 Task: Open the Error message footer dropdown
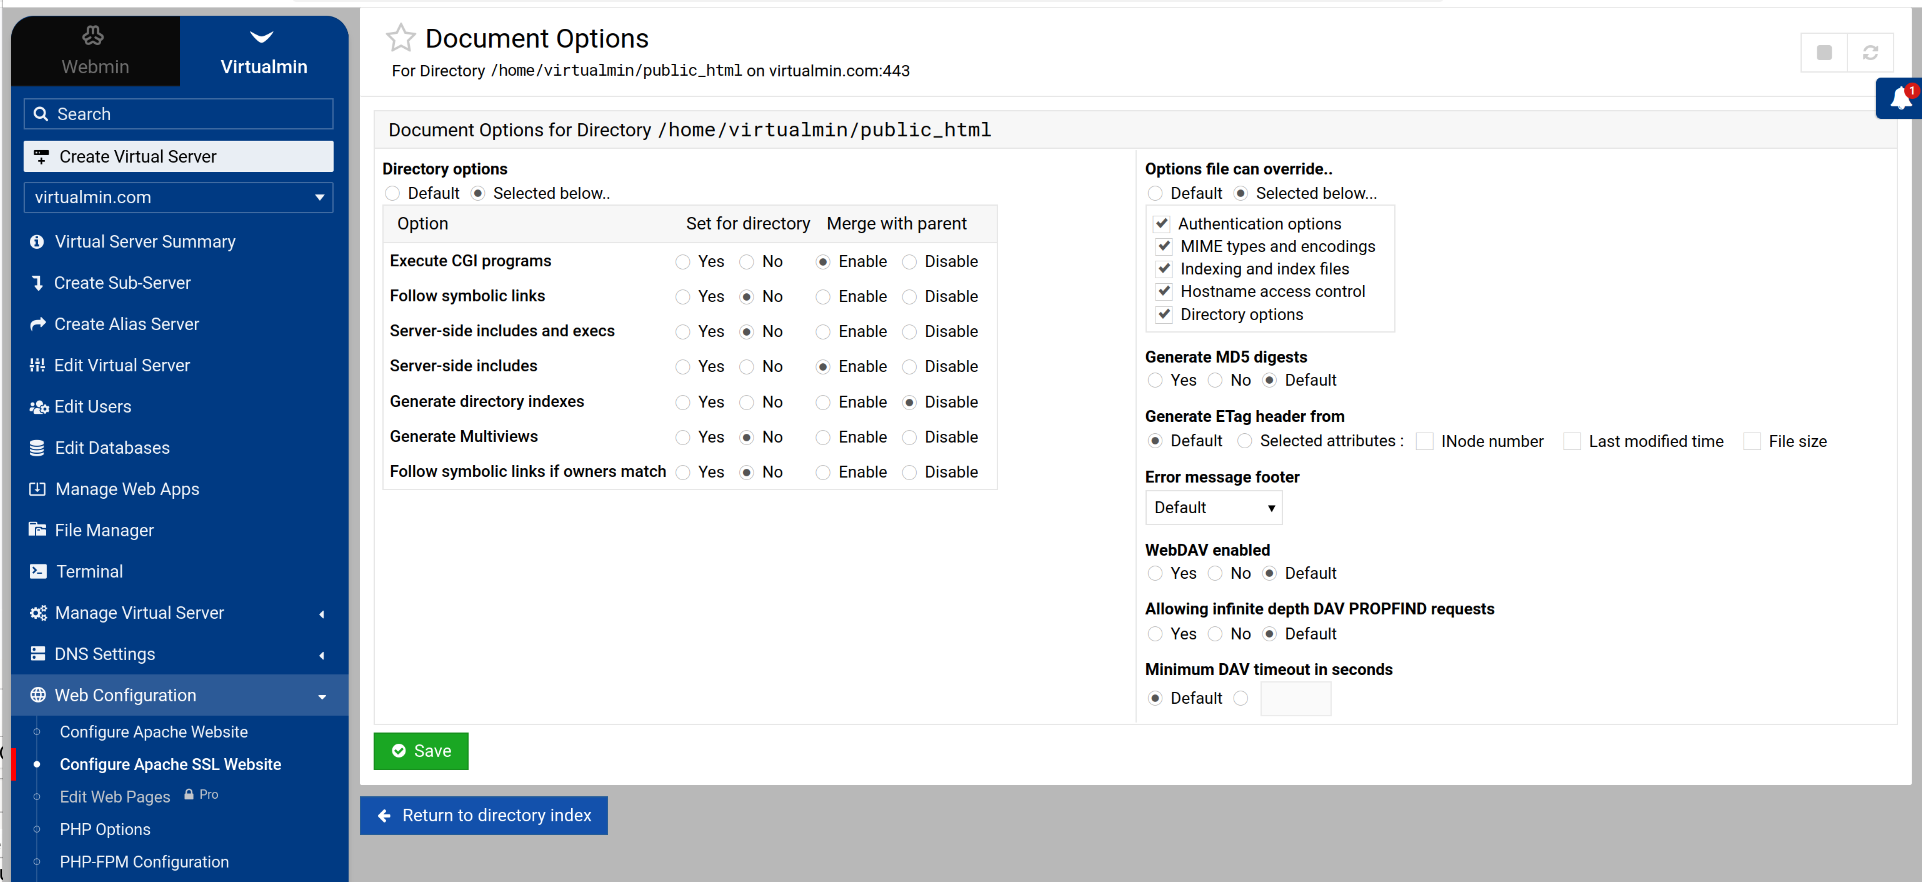1213,508
